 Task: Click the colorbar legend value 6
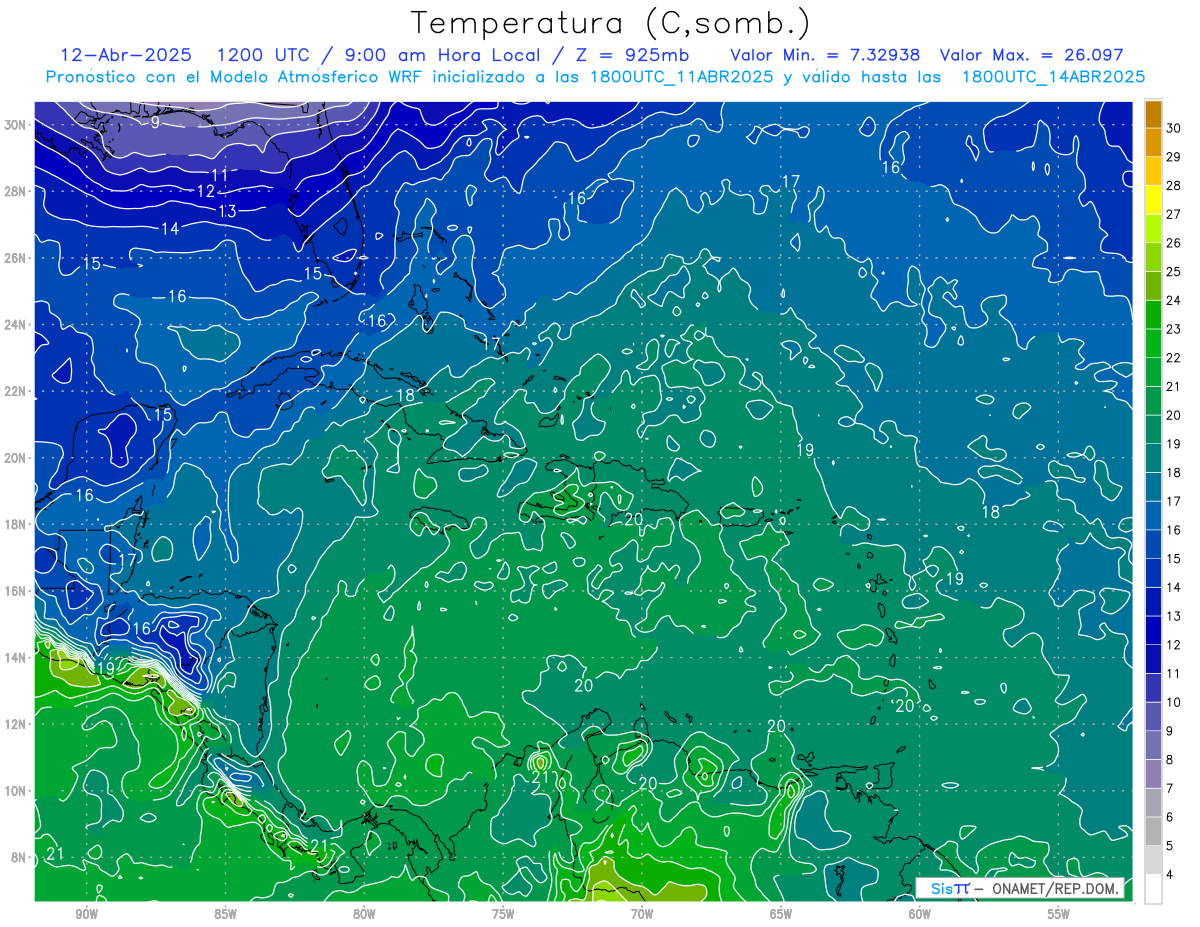click(x=1170, y=817)
